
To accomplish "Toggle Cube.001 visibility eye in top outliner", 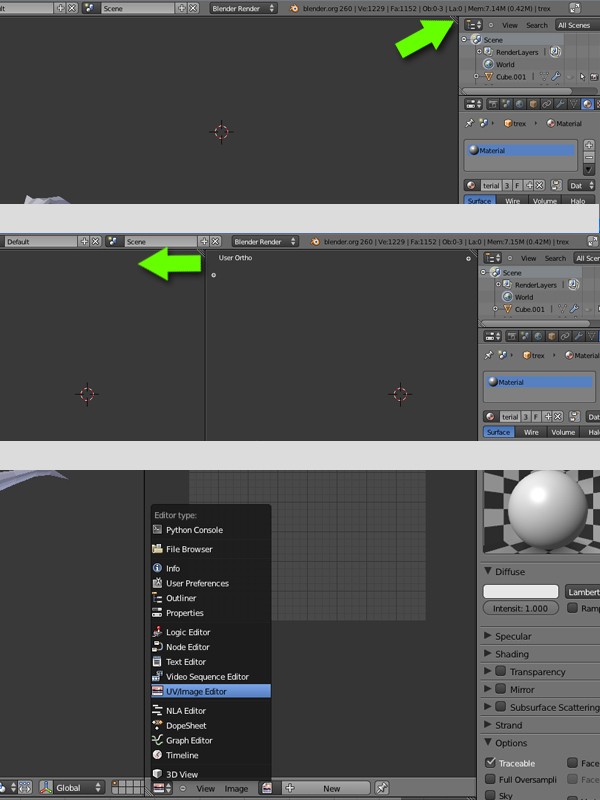I will 569,77.
